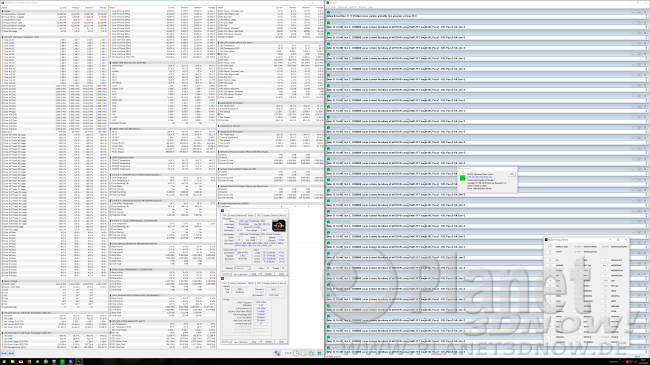This screenshot has width=650, height=365.
Task: Switch to Memory tab in upper CPU-Z window
Action: click(251, 215)
